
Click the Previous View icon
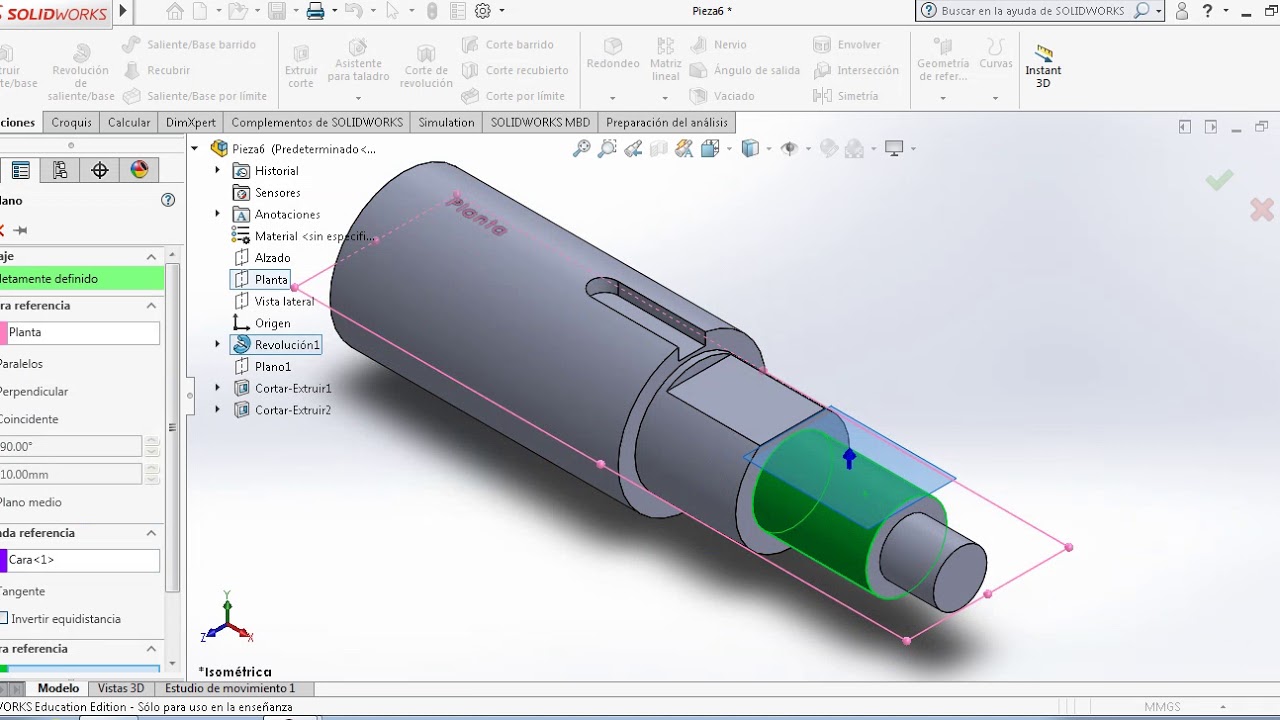(633, 149)
